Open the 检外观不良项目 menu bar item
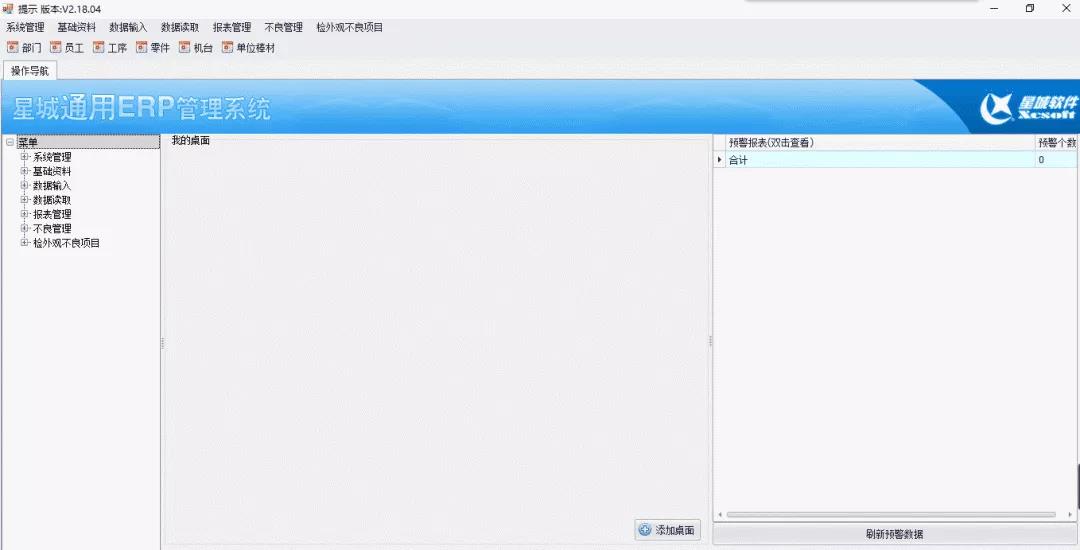The image size is (1080, 550). pyautogui.click(x=349, y=28)
